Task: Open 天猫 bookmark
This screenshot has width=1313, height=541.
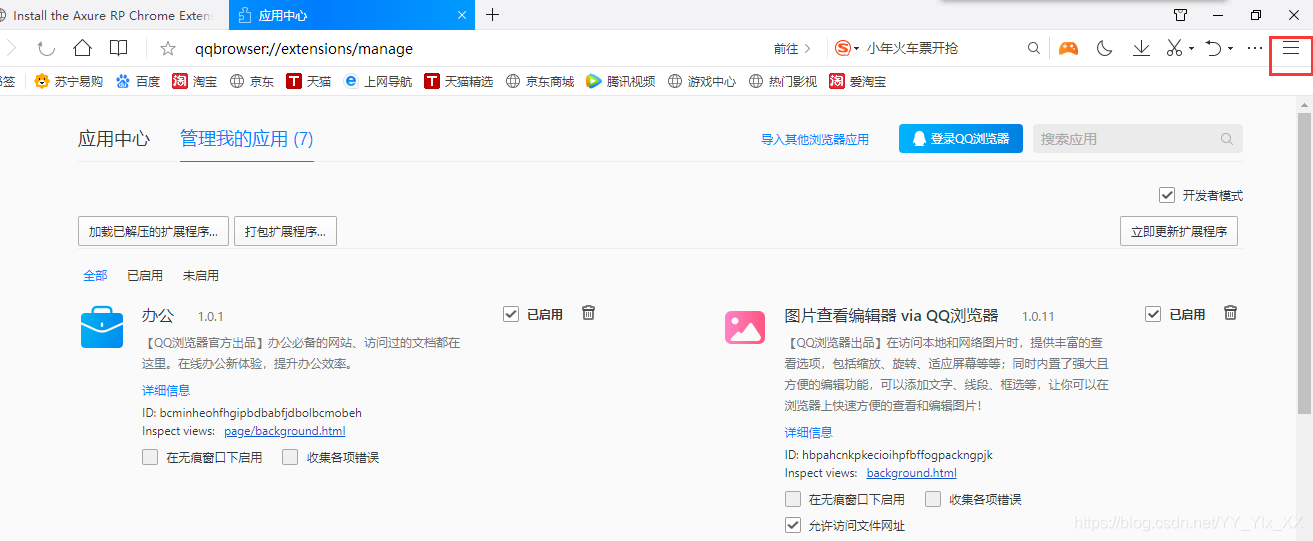Action: [309, 82]
